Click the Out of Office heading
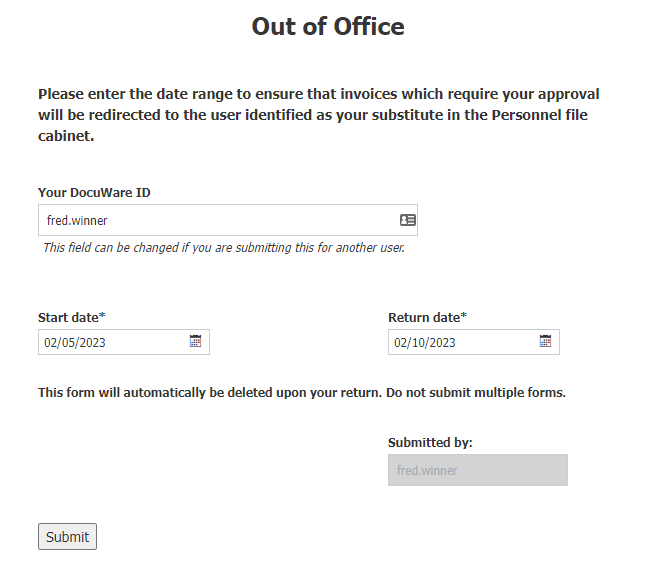 click(x=328, y=26)
